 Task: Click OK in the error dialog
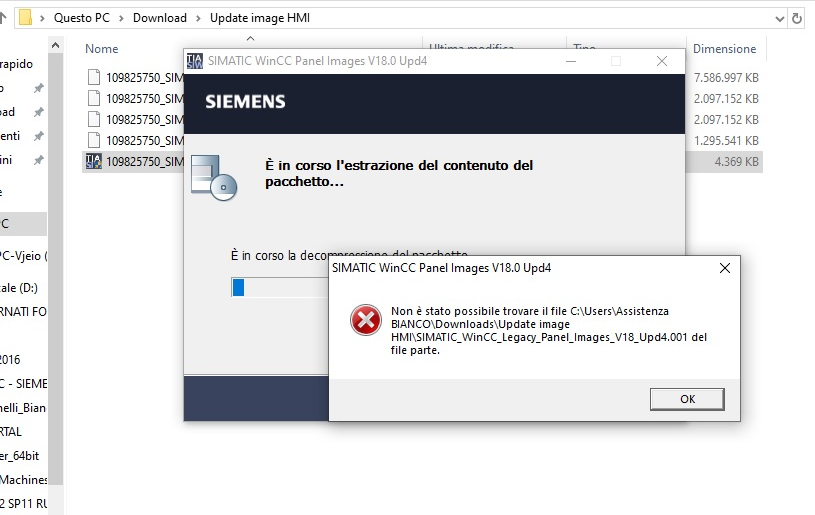click(686, 399)
